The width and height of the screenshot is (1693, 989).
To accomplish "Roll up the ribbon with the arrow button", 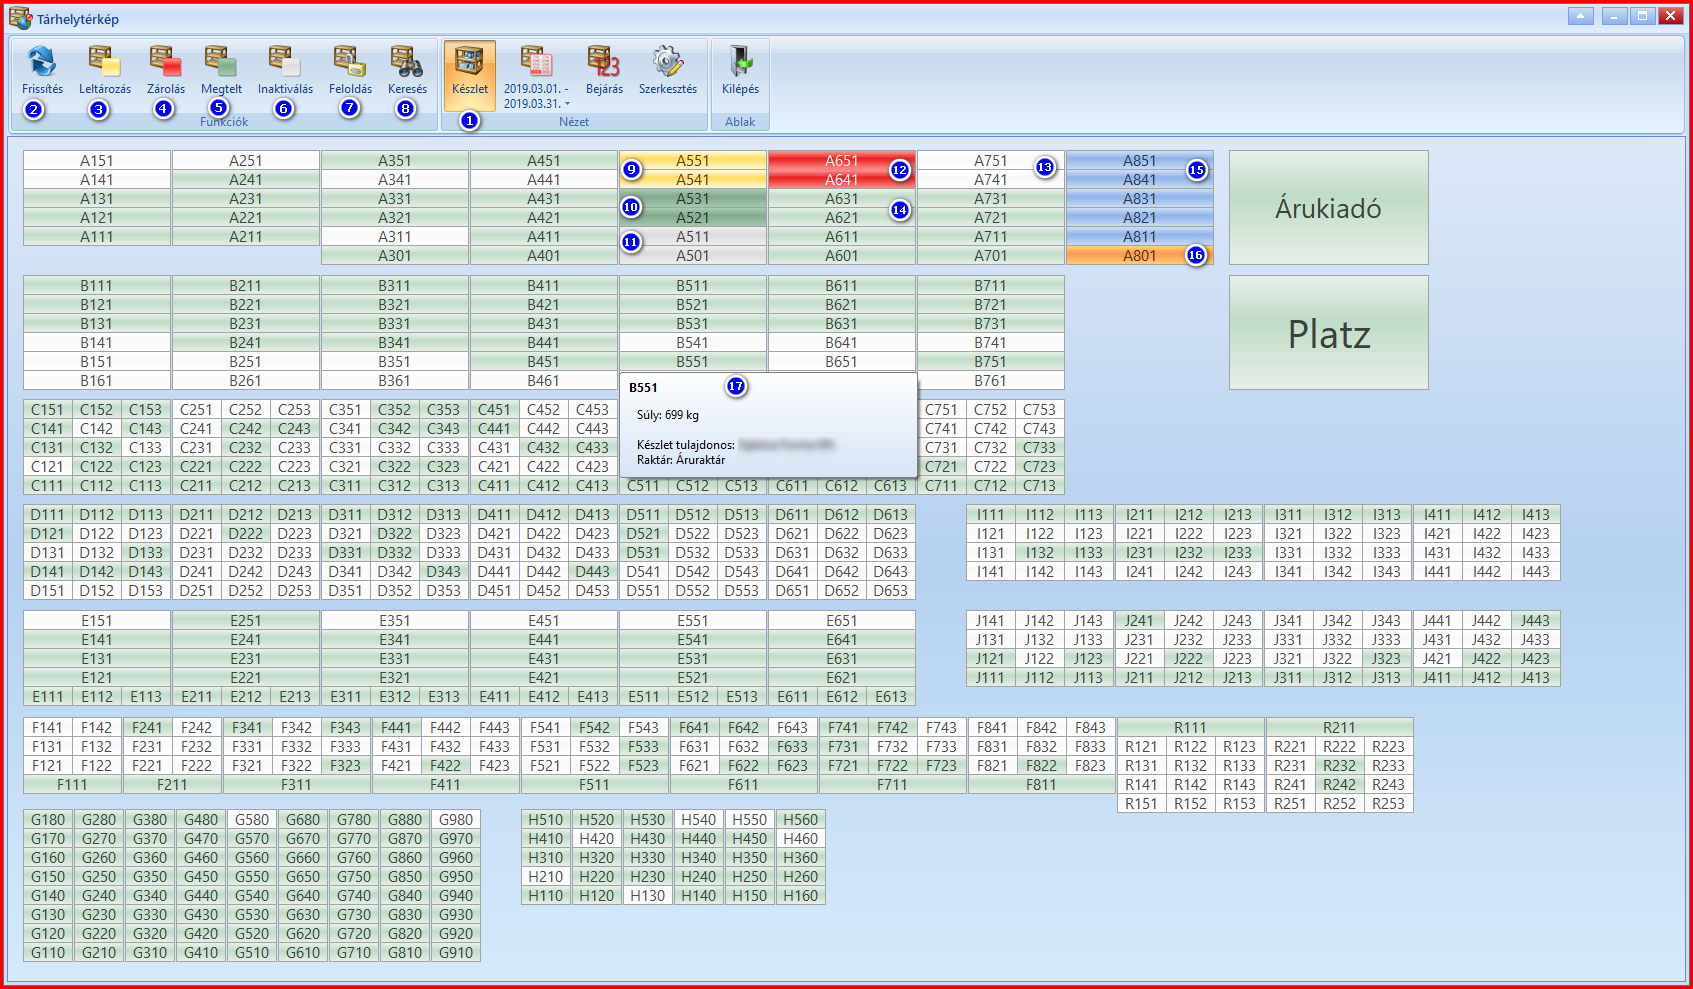I will point(1581,16).
